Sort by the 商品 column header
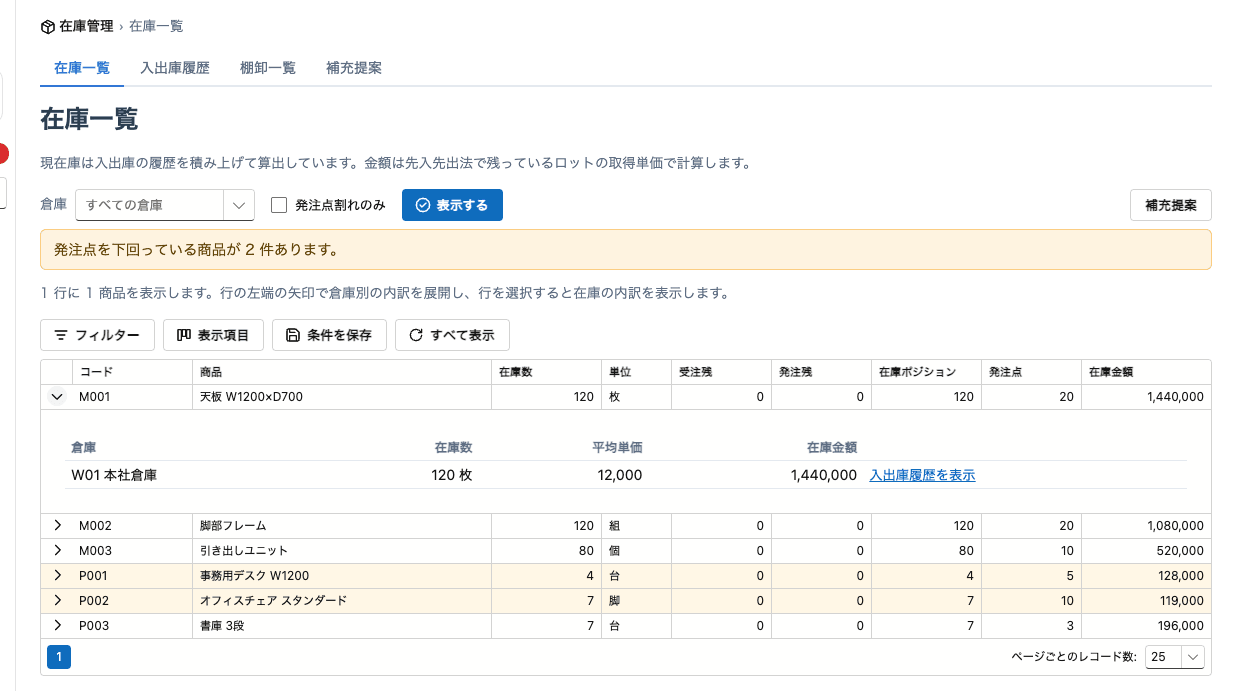 click(x=342, y=372)
